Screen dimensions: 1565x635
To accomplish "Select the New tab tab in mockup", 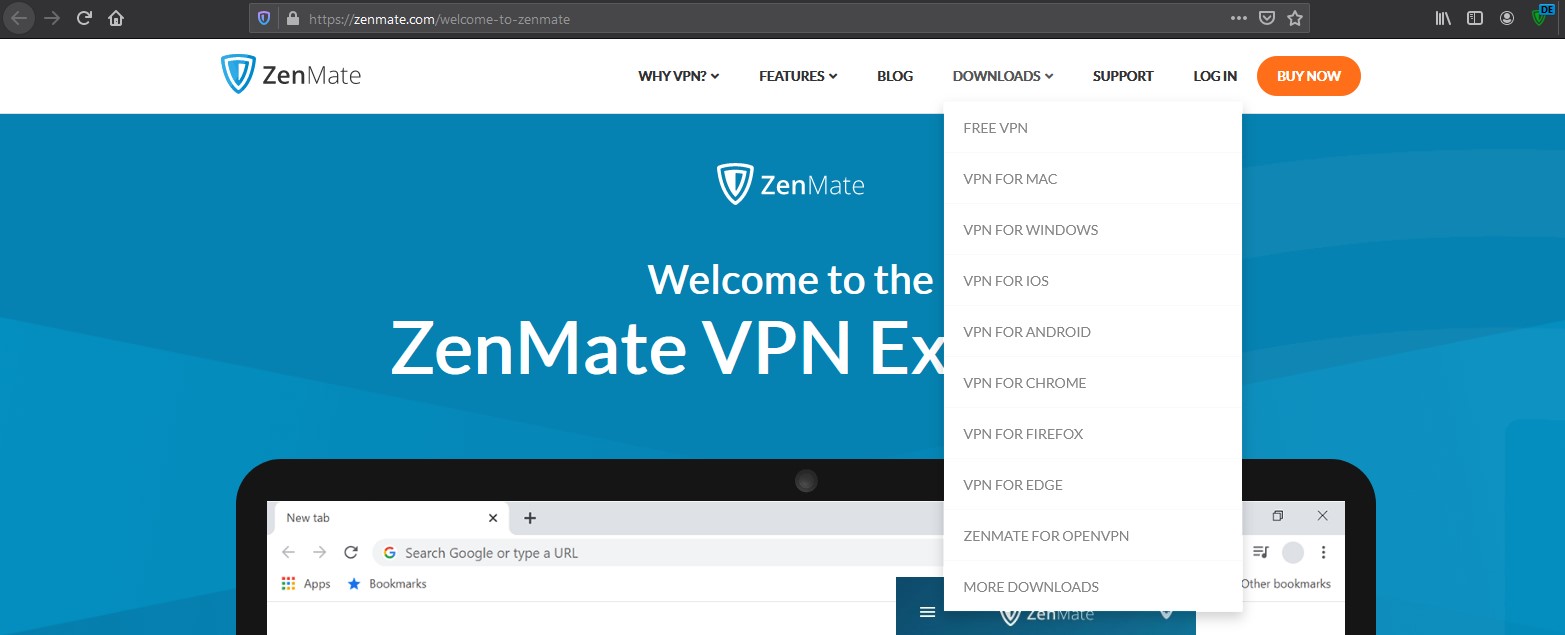I will [390, 518].
